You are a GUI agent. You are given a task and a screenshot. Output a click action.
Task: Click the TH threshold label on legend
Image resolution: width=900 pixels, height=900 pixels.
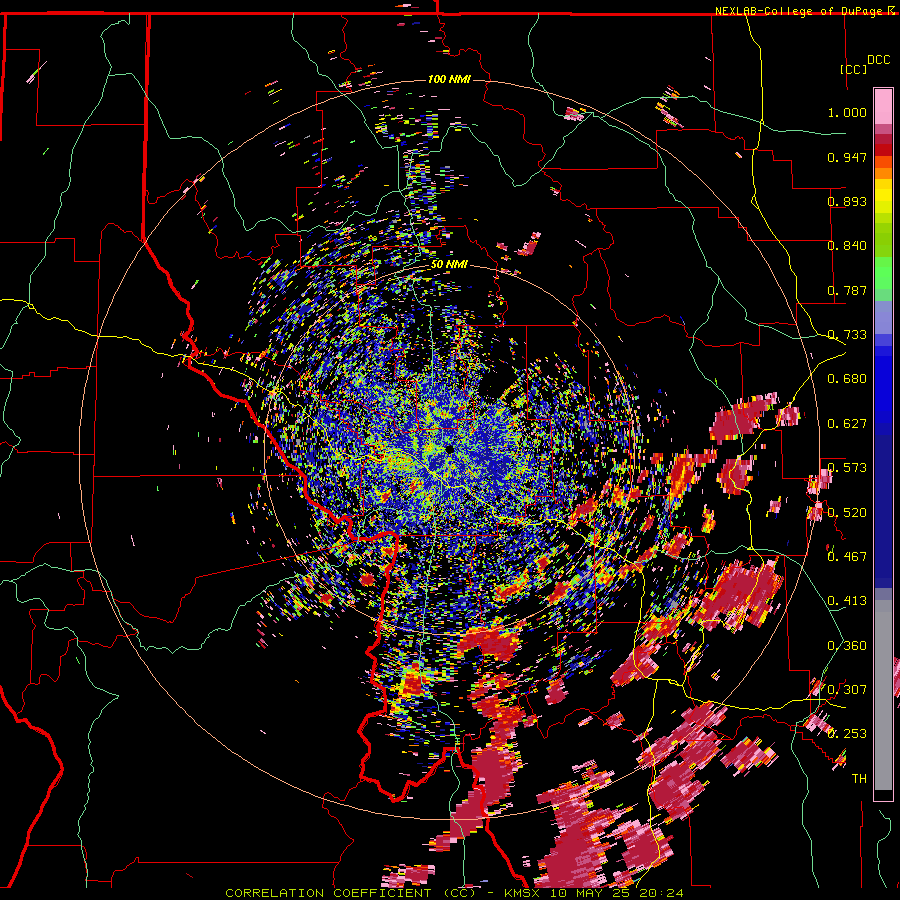pyautogui.click(x=859, y=779)
